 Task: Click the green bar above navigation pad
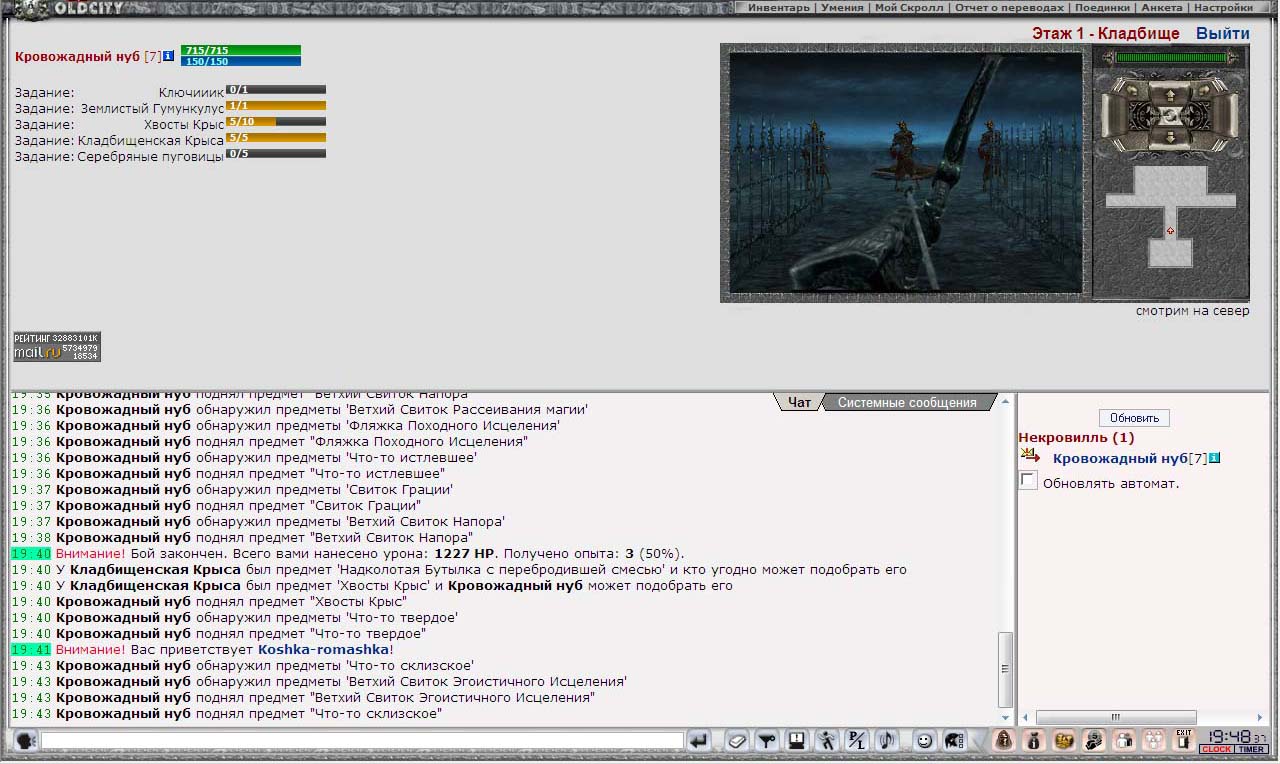click(x=1171, y=58)
